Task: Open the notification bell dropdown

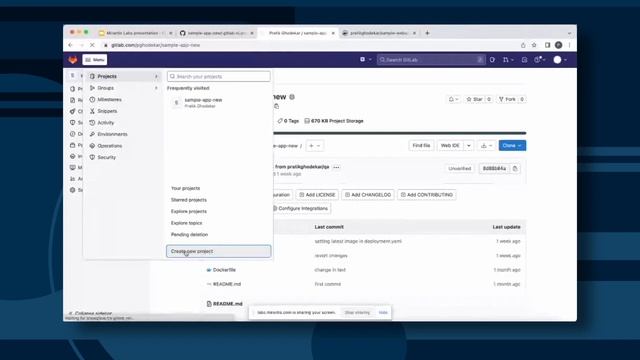Action: pos(453,99)
